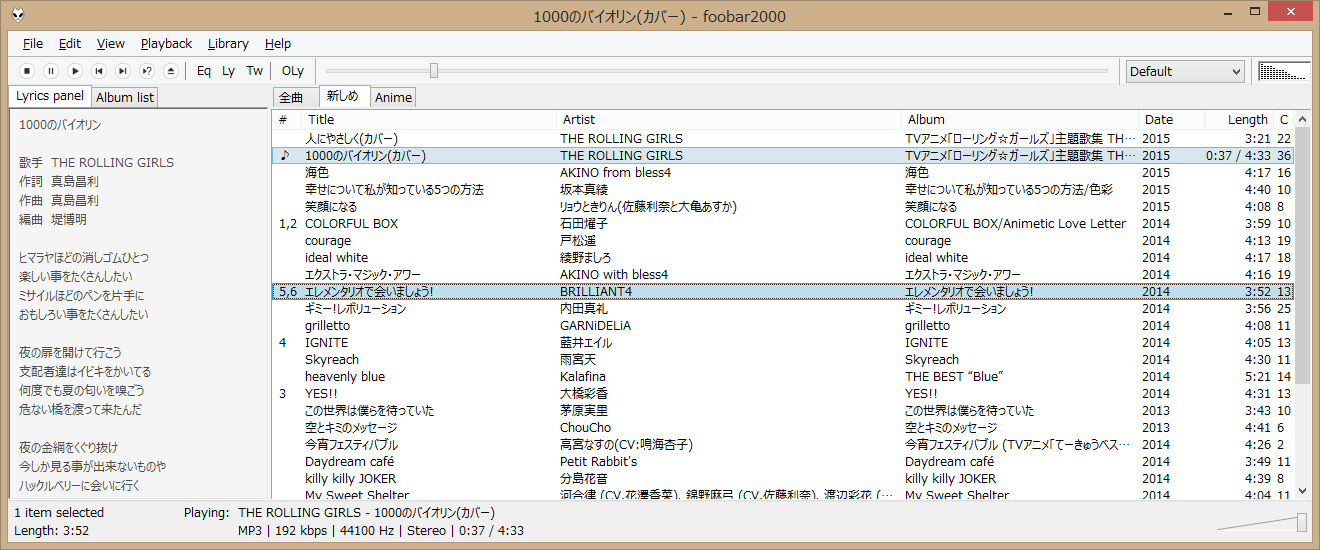The image size is (1320, 550).
Task: Play a random track
Action: pos(147,71)
